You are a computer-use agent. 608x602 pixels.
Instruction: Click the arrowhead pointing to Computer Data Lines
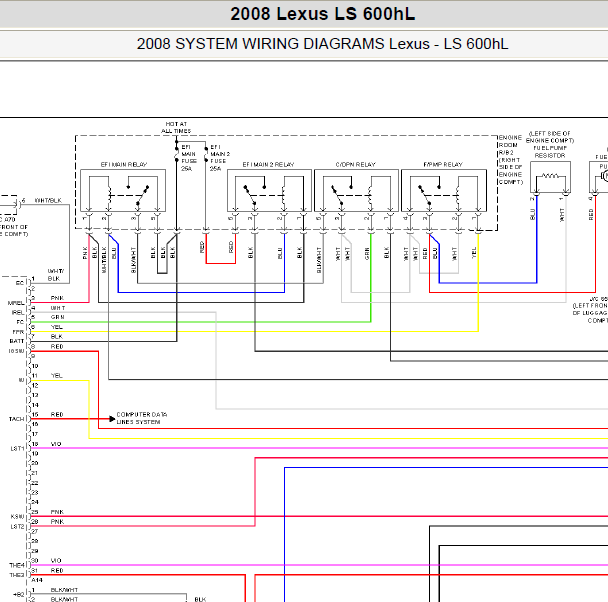(112, 419)
